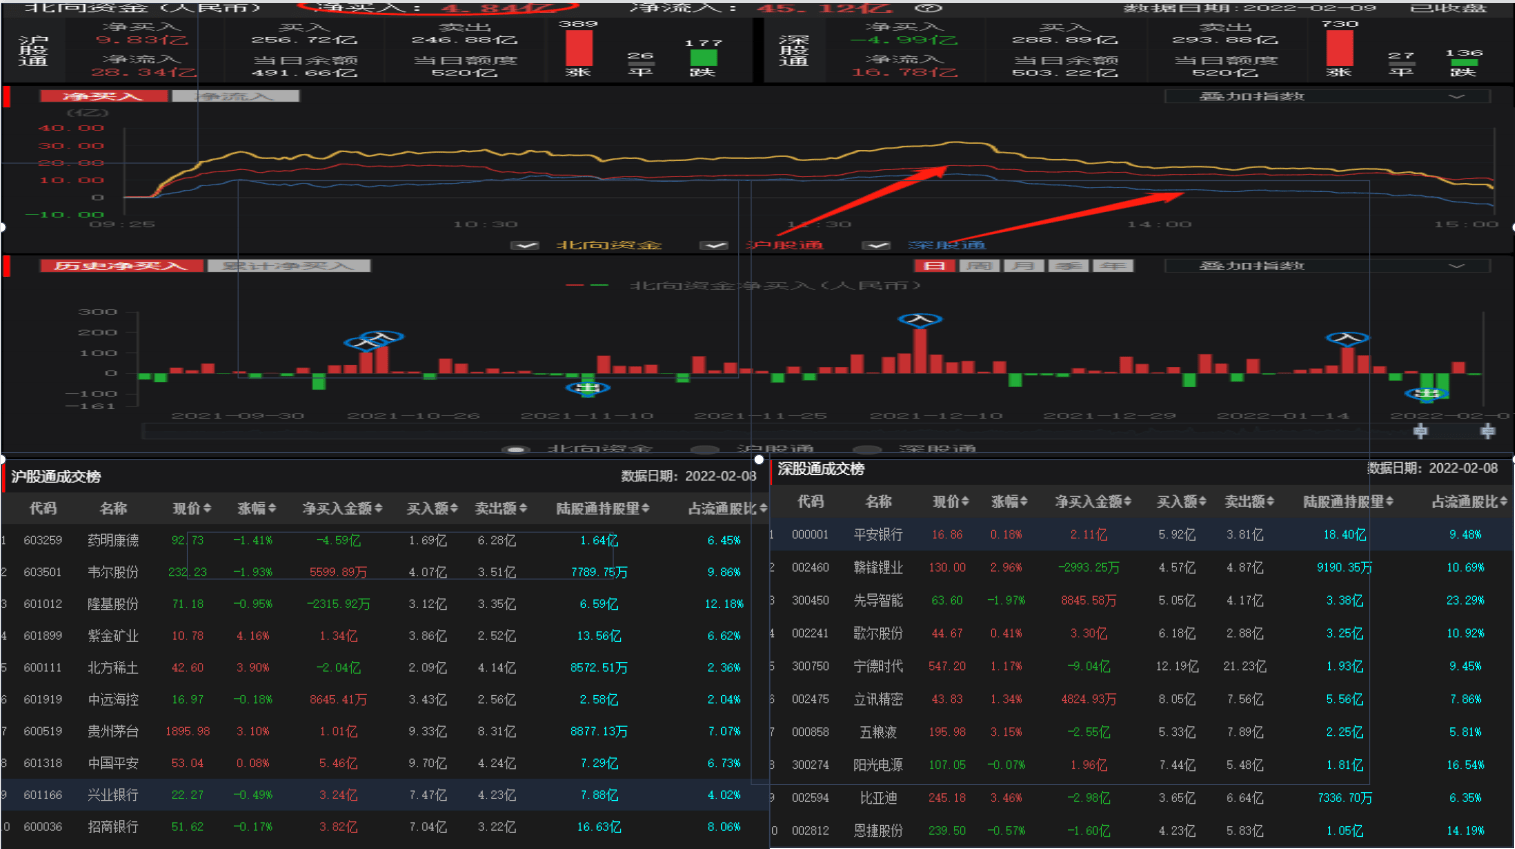Sort 沪股通成交榜 by 现价 arrow icon

click(x=207, y=509)
